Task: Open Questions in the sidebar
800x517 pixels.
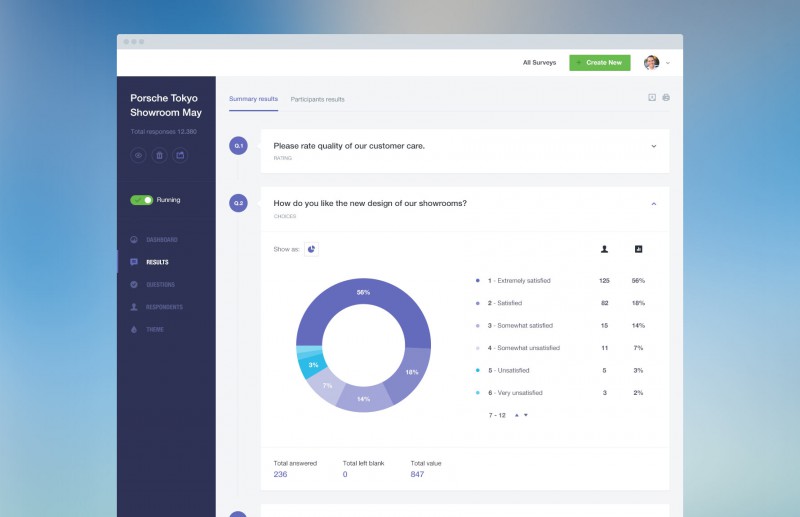Action: tap(160, 285)
